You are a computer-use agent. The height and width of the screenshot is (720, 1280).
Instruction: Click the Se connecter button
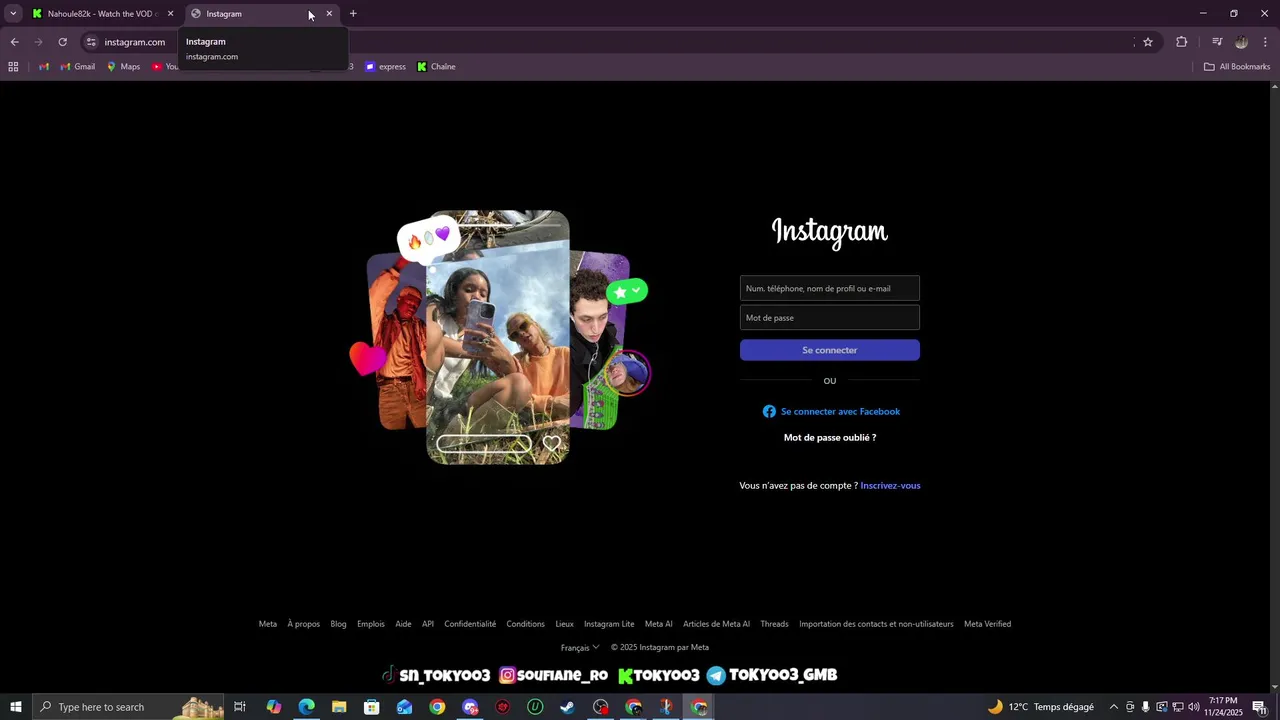830,350
